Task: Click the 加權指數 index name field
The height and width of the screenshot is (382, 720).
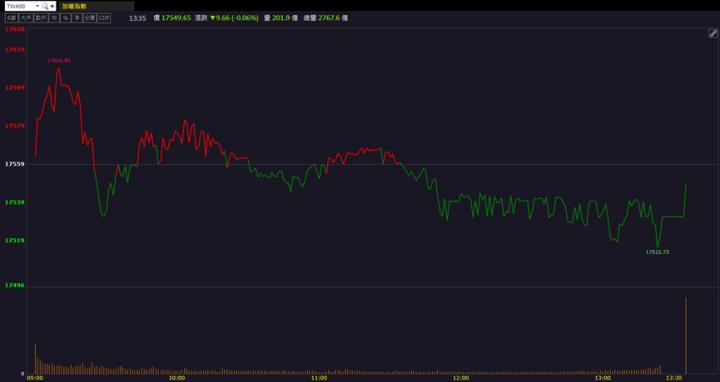Action: (96, 6)
